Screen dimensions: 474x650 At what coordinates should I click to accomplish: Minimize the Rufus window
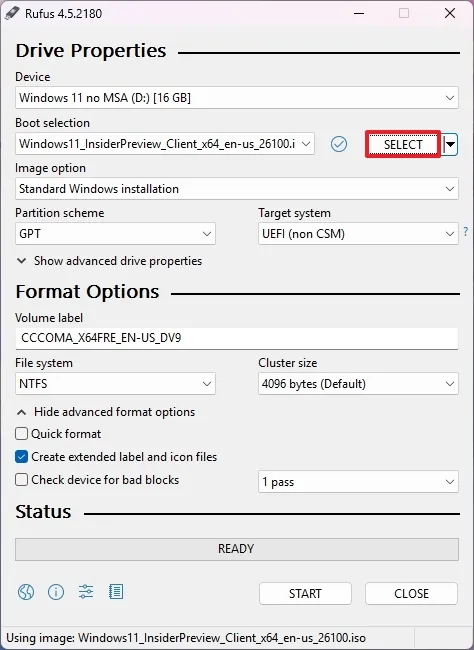pyautogui.click(x=359, y=13)
